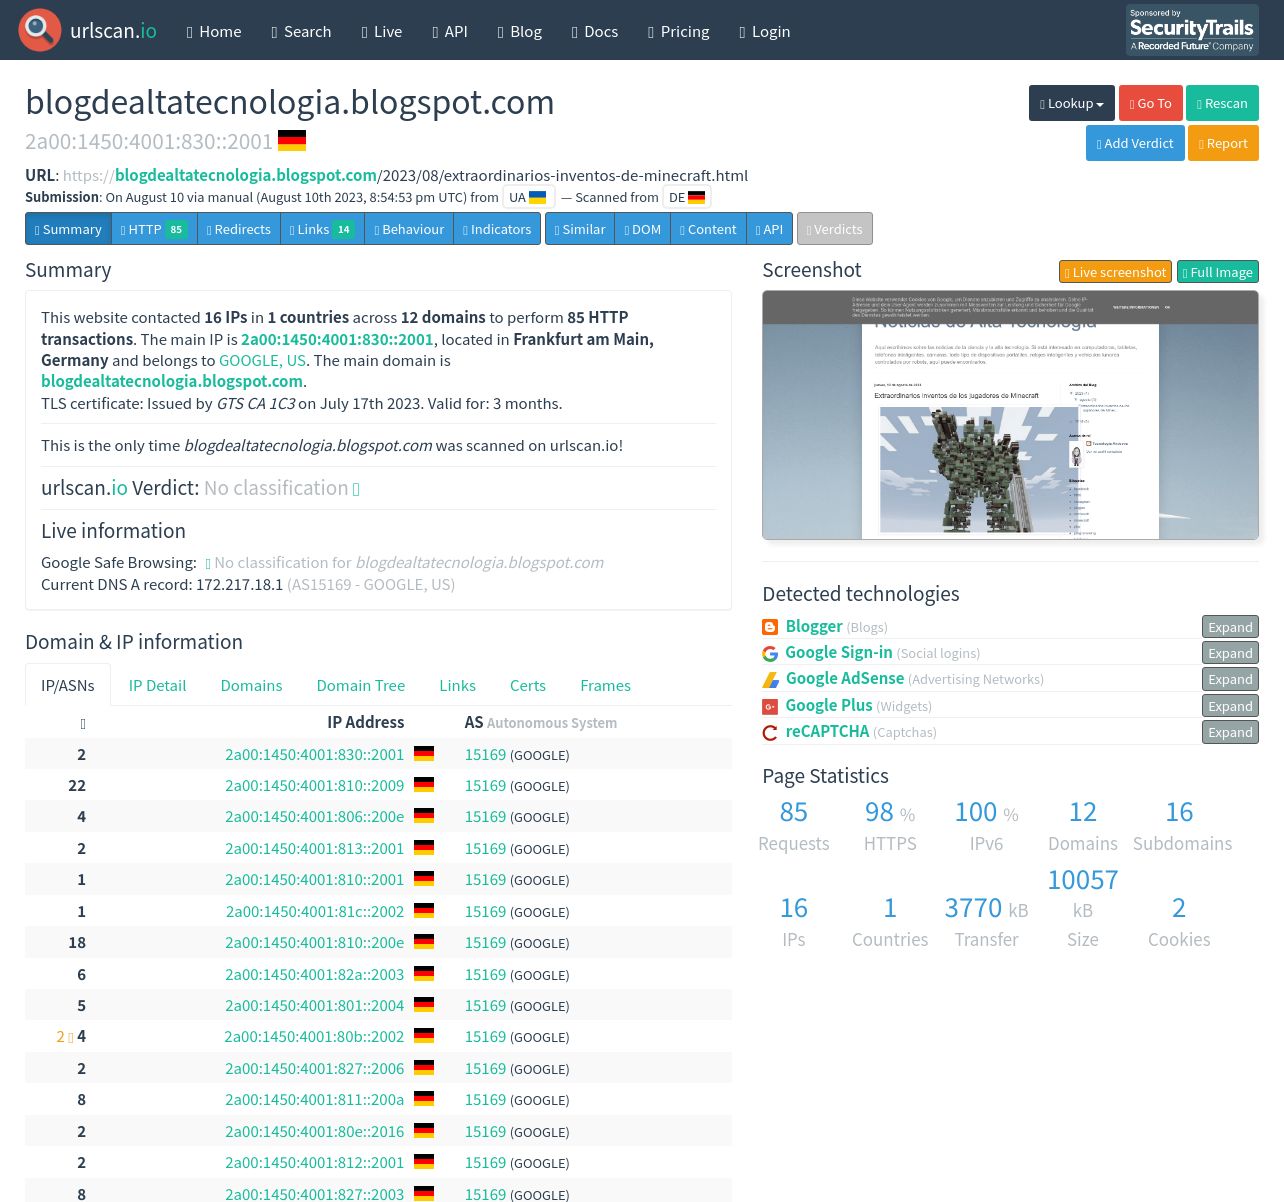Open the DOM tab

pyautogui.click(x=643, y=229)
